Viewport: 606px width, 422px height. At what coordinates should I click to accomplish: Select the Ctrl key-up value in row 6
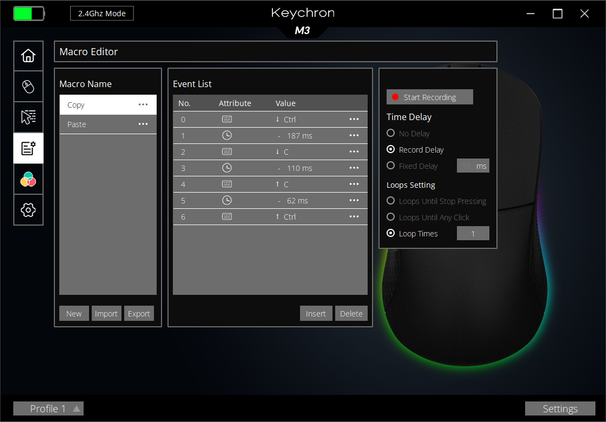pos(286,217)
